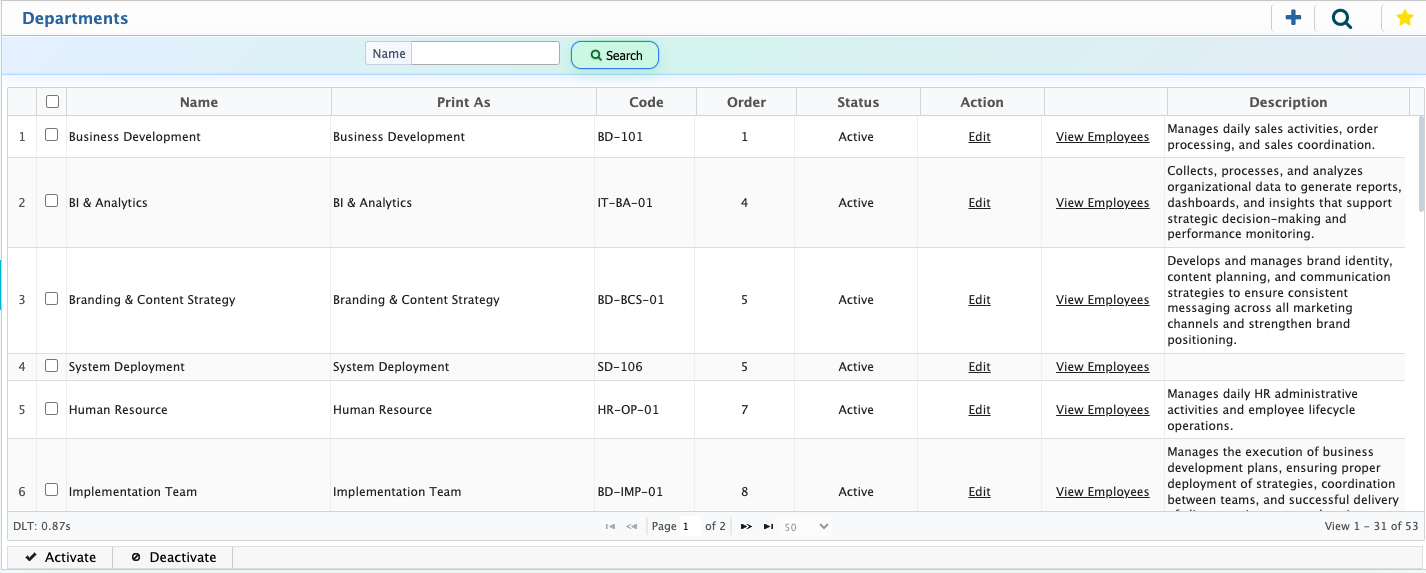Check the System Deployment row checkbox
The width and height of the screenshot is (1426, 573).
coord(52,366)
